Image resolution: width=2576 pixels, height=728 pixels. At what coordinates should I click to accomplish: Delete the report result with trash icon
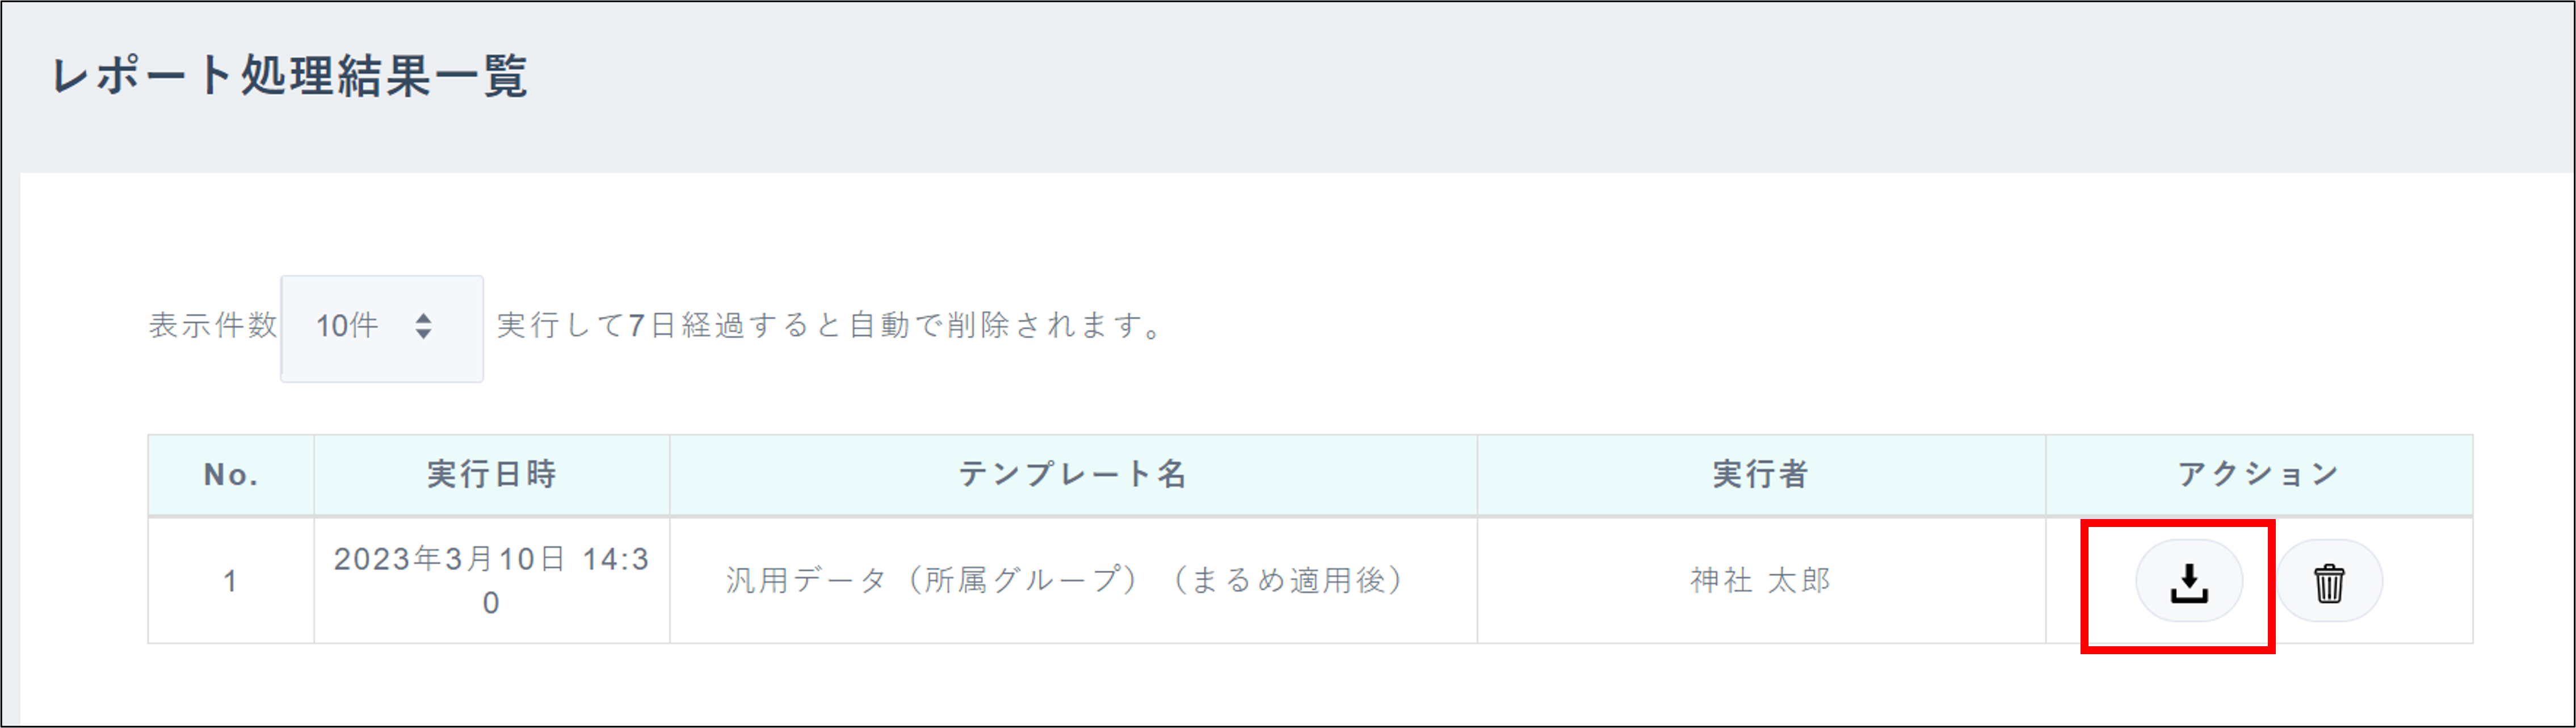point(2329,582)
